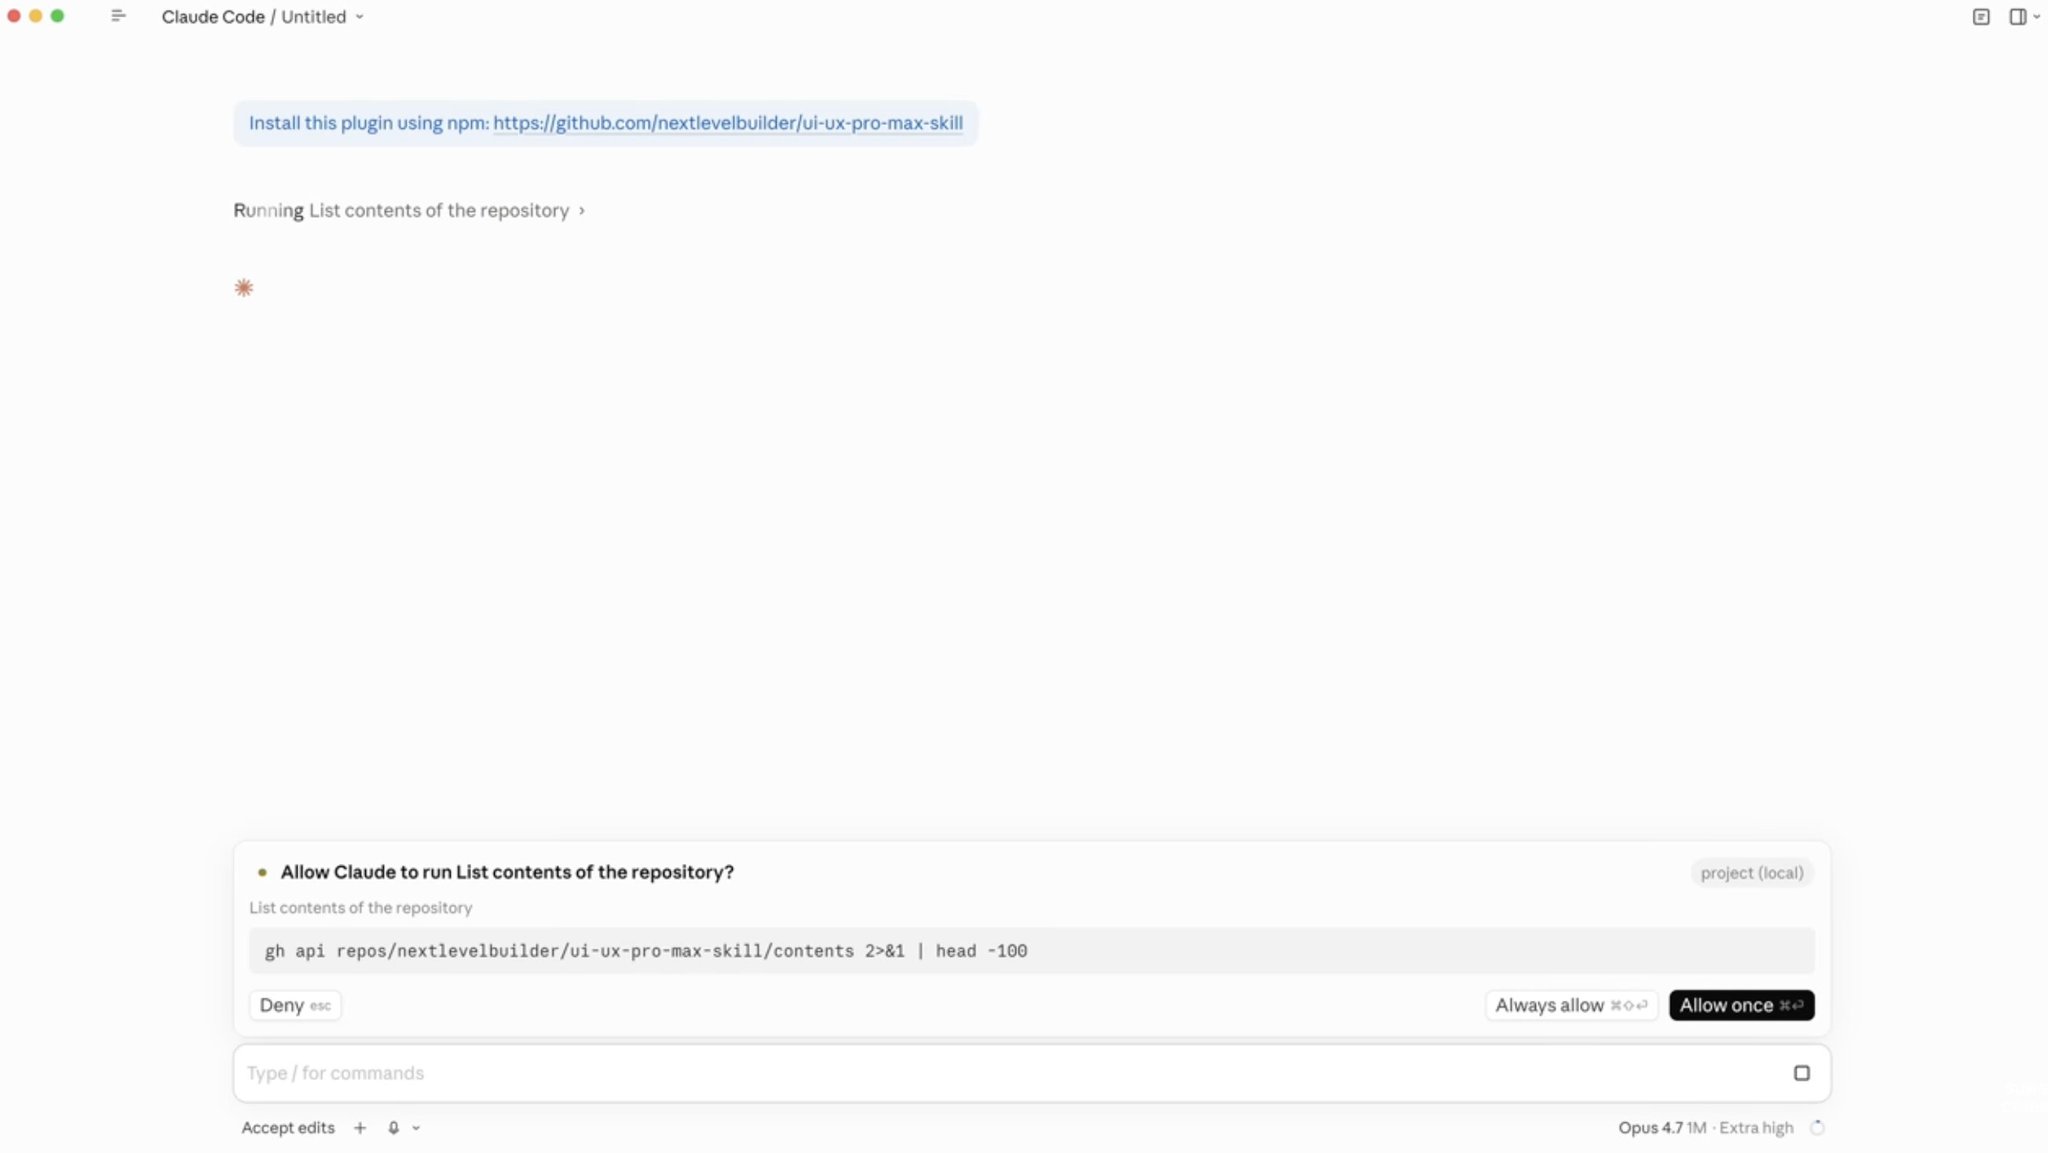The width and height of the screenshot is (2048, 1153).
Task: Click the plus attach icon
Action: [360, 1128]
